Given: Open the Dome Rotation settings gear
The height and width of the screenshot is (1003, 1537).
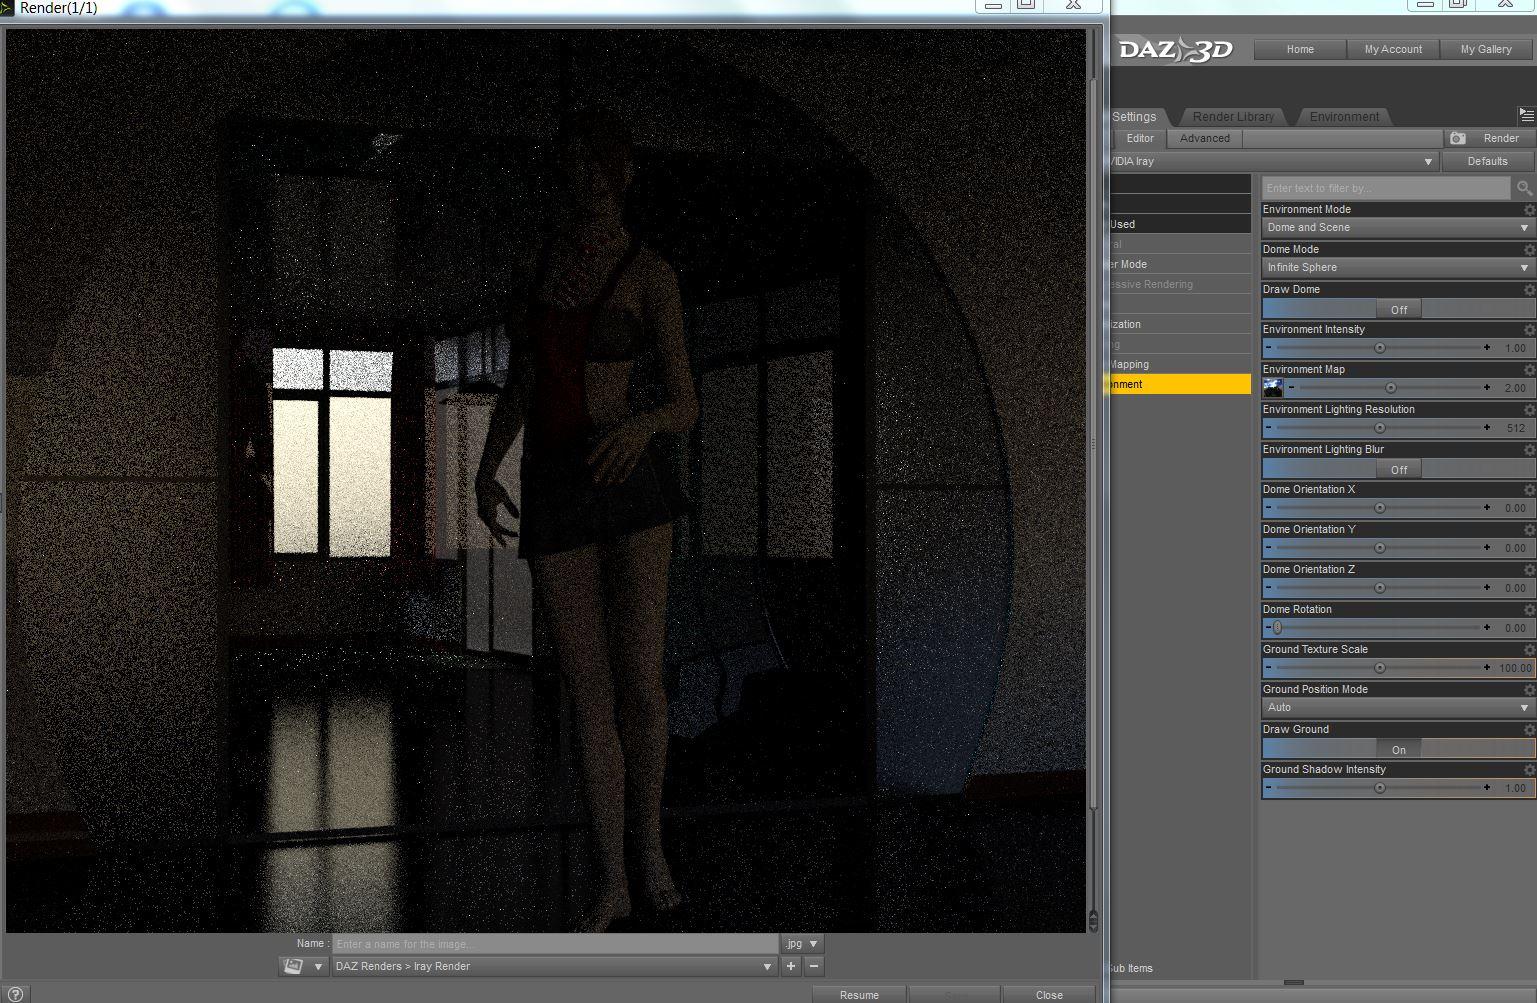Looking at the screenshot, I should (1529, 610).
